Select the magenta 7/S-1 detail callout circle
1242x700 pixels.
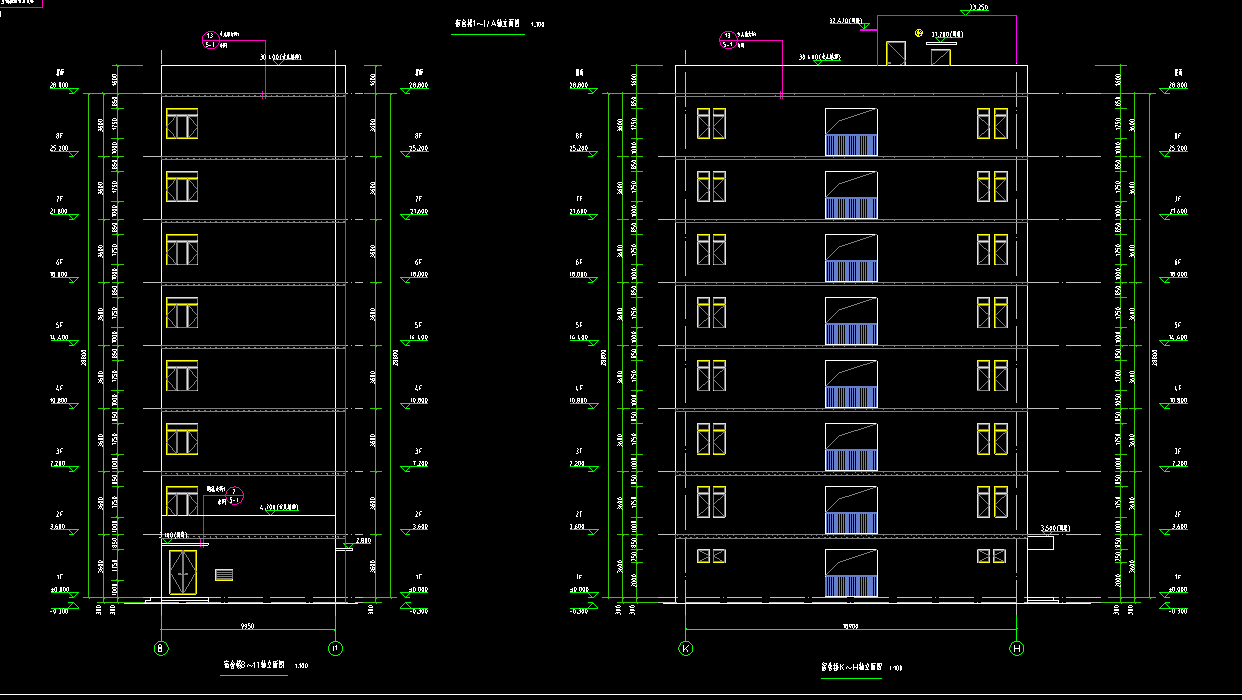pyautogui.click(x=234, y=495)
